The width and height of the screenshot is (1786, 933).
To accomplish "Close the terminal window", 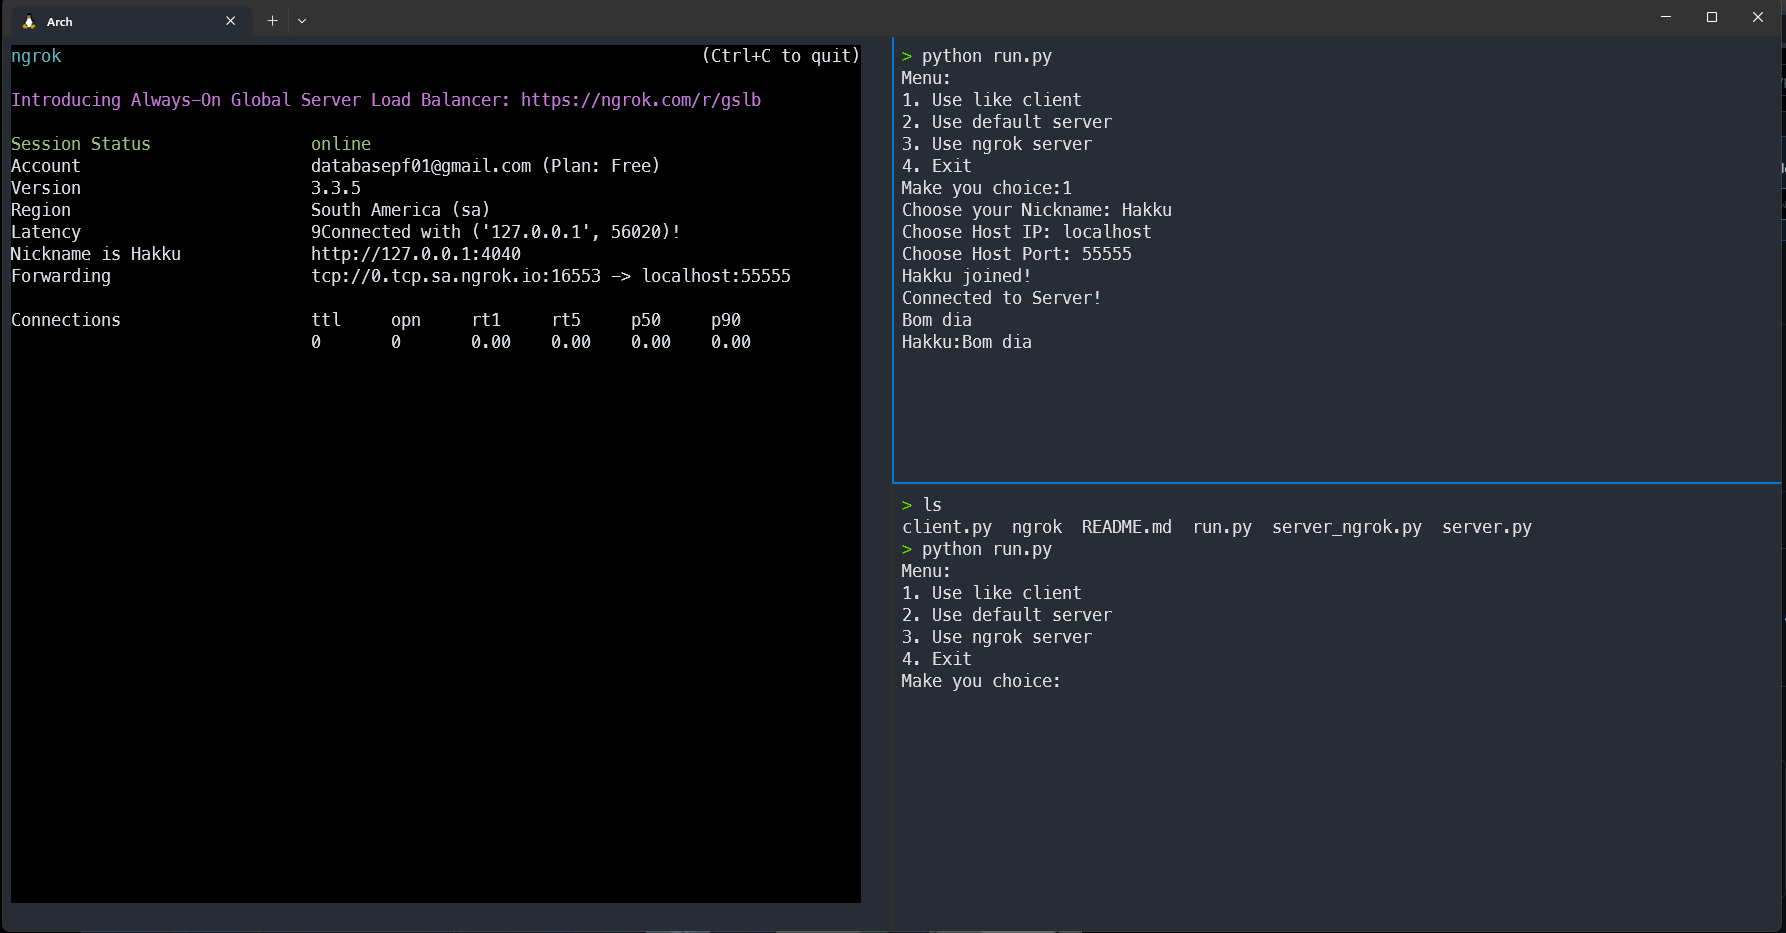I will 1758,17.
